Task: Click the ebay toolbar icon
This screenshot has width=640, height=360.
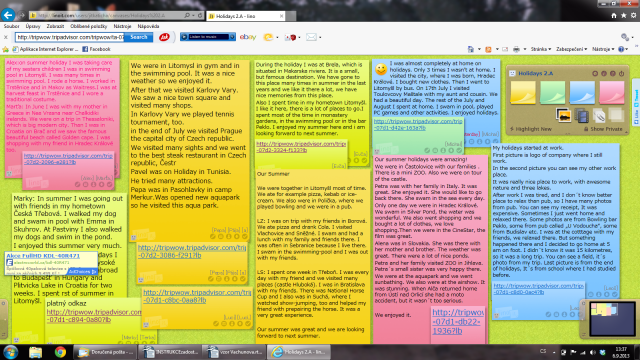Action: 248,37
